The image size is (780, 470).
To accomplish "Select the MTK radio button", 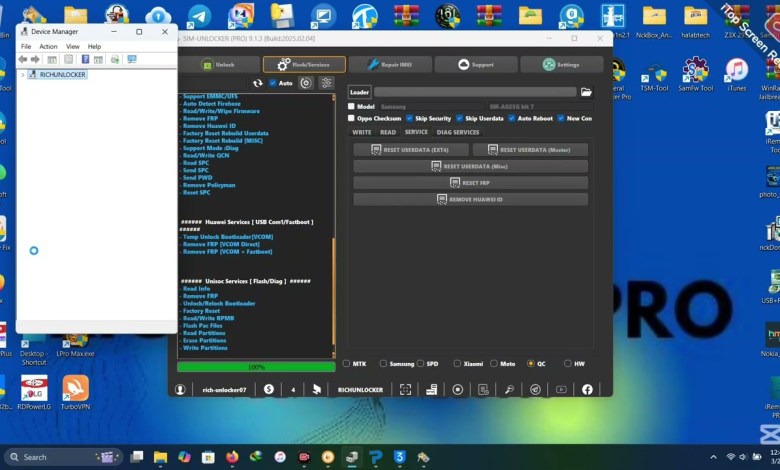I will 347,363.
